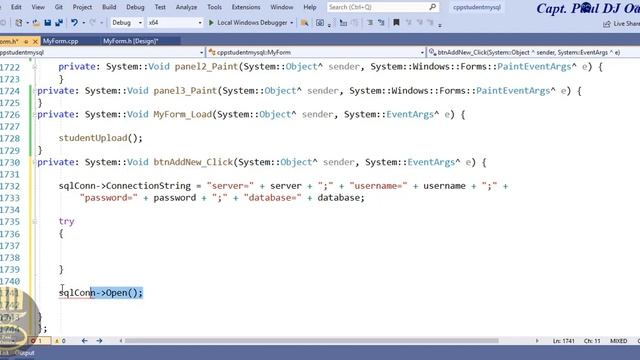Click the Open File folder icon

[36, 23]
